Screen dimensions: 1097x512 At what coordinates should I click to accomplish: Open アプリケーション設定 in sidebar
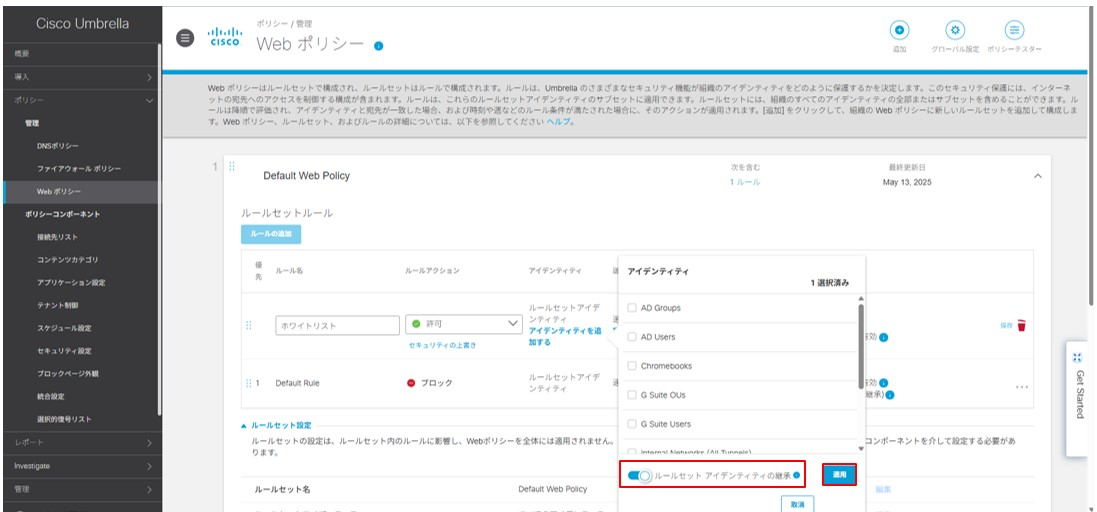tap(71, 283)
